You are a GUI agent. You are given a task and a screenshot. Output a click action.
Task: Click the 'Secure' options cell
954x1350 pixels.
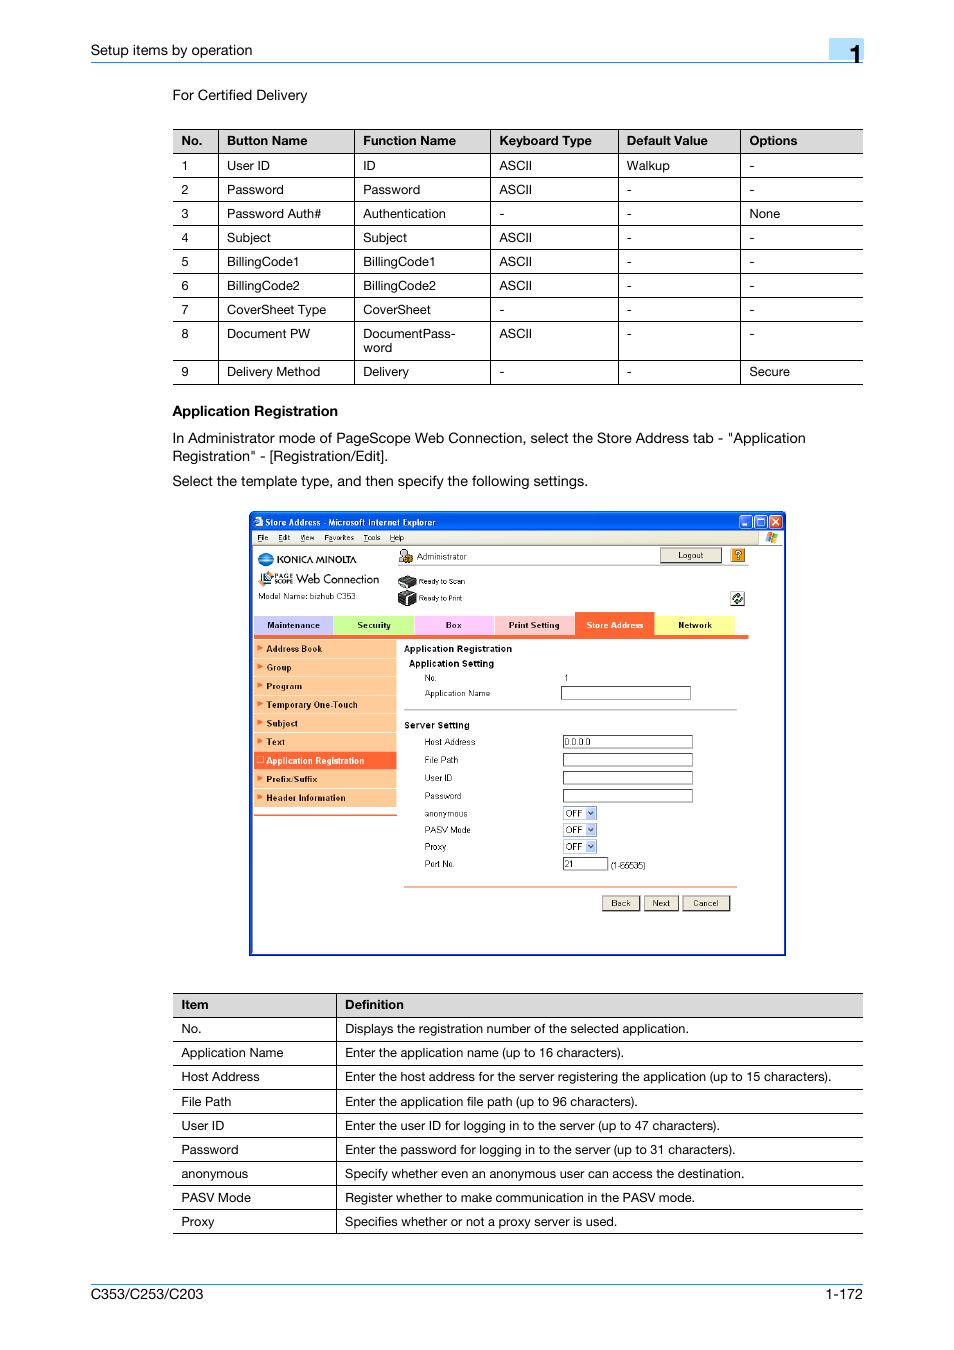pos(802,372)
